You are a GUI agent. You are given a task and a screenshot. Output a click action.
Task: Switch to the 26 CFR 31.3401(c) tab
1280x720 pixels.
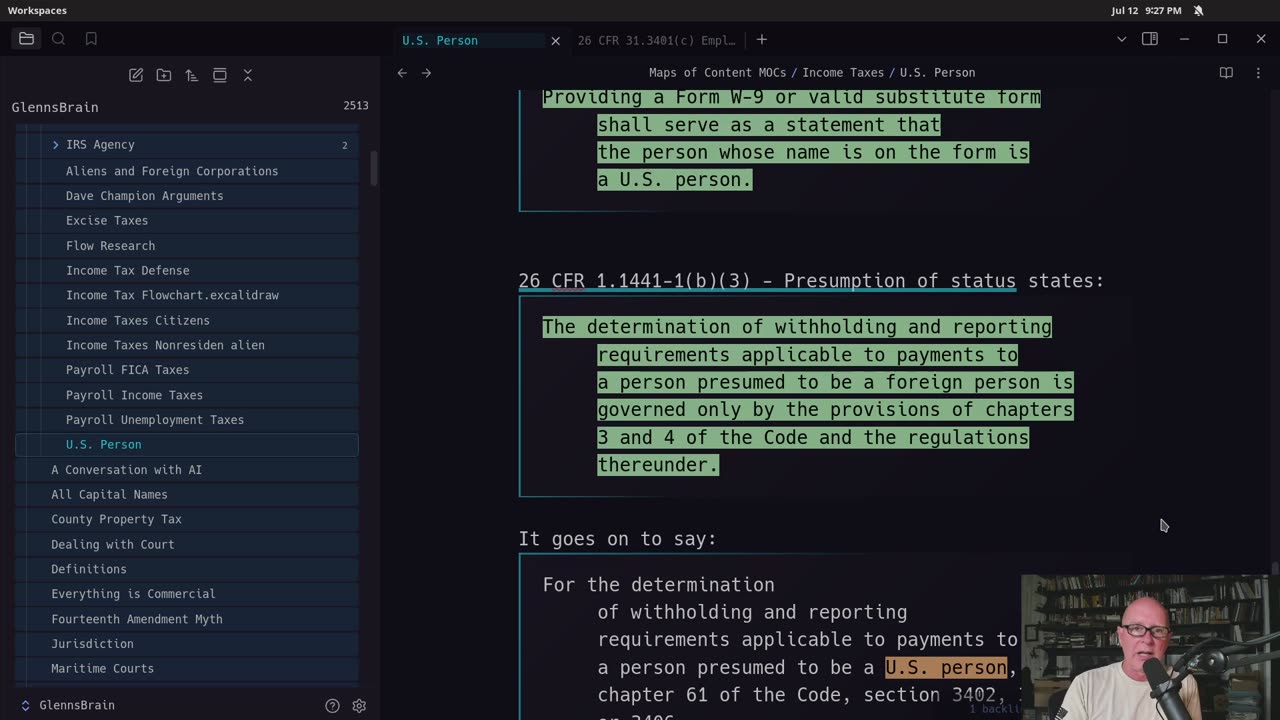[656, 40]
